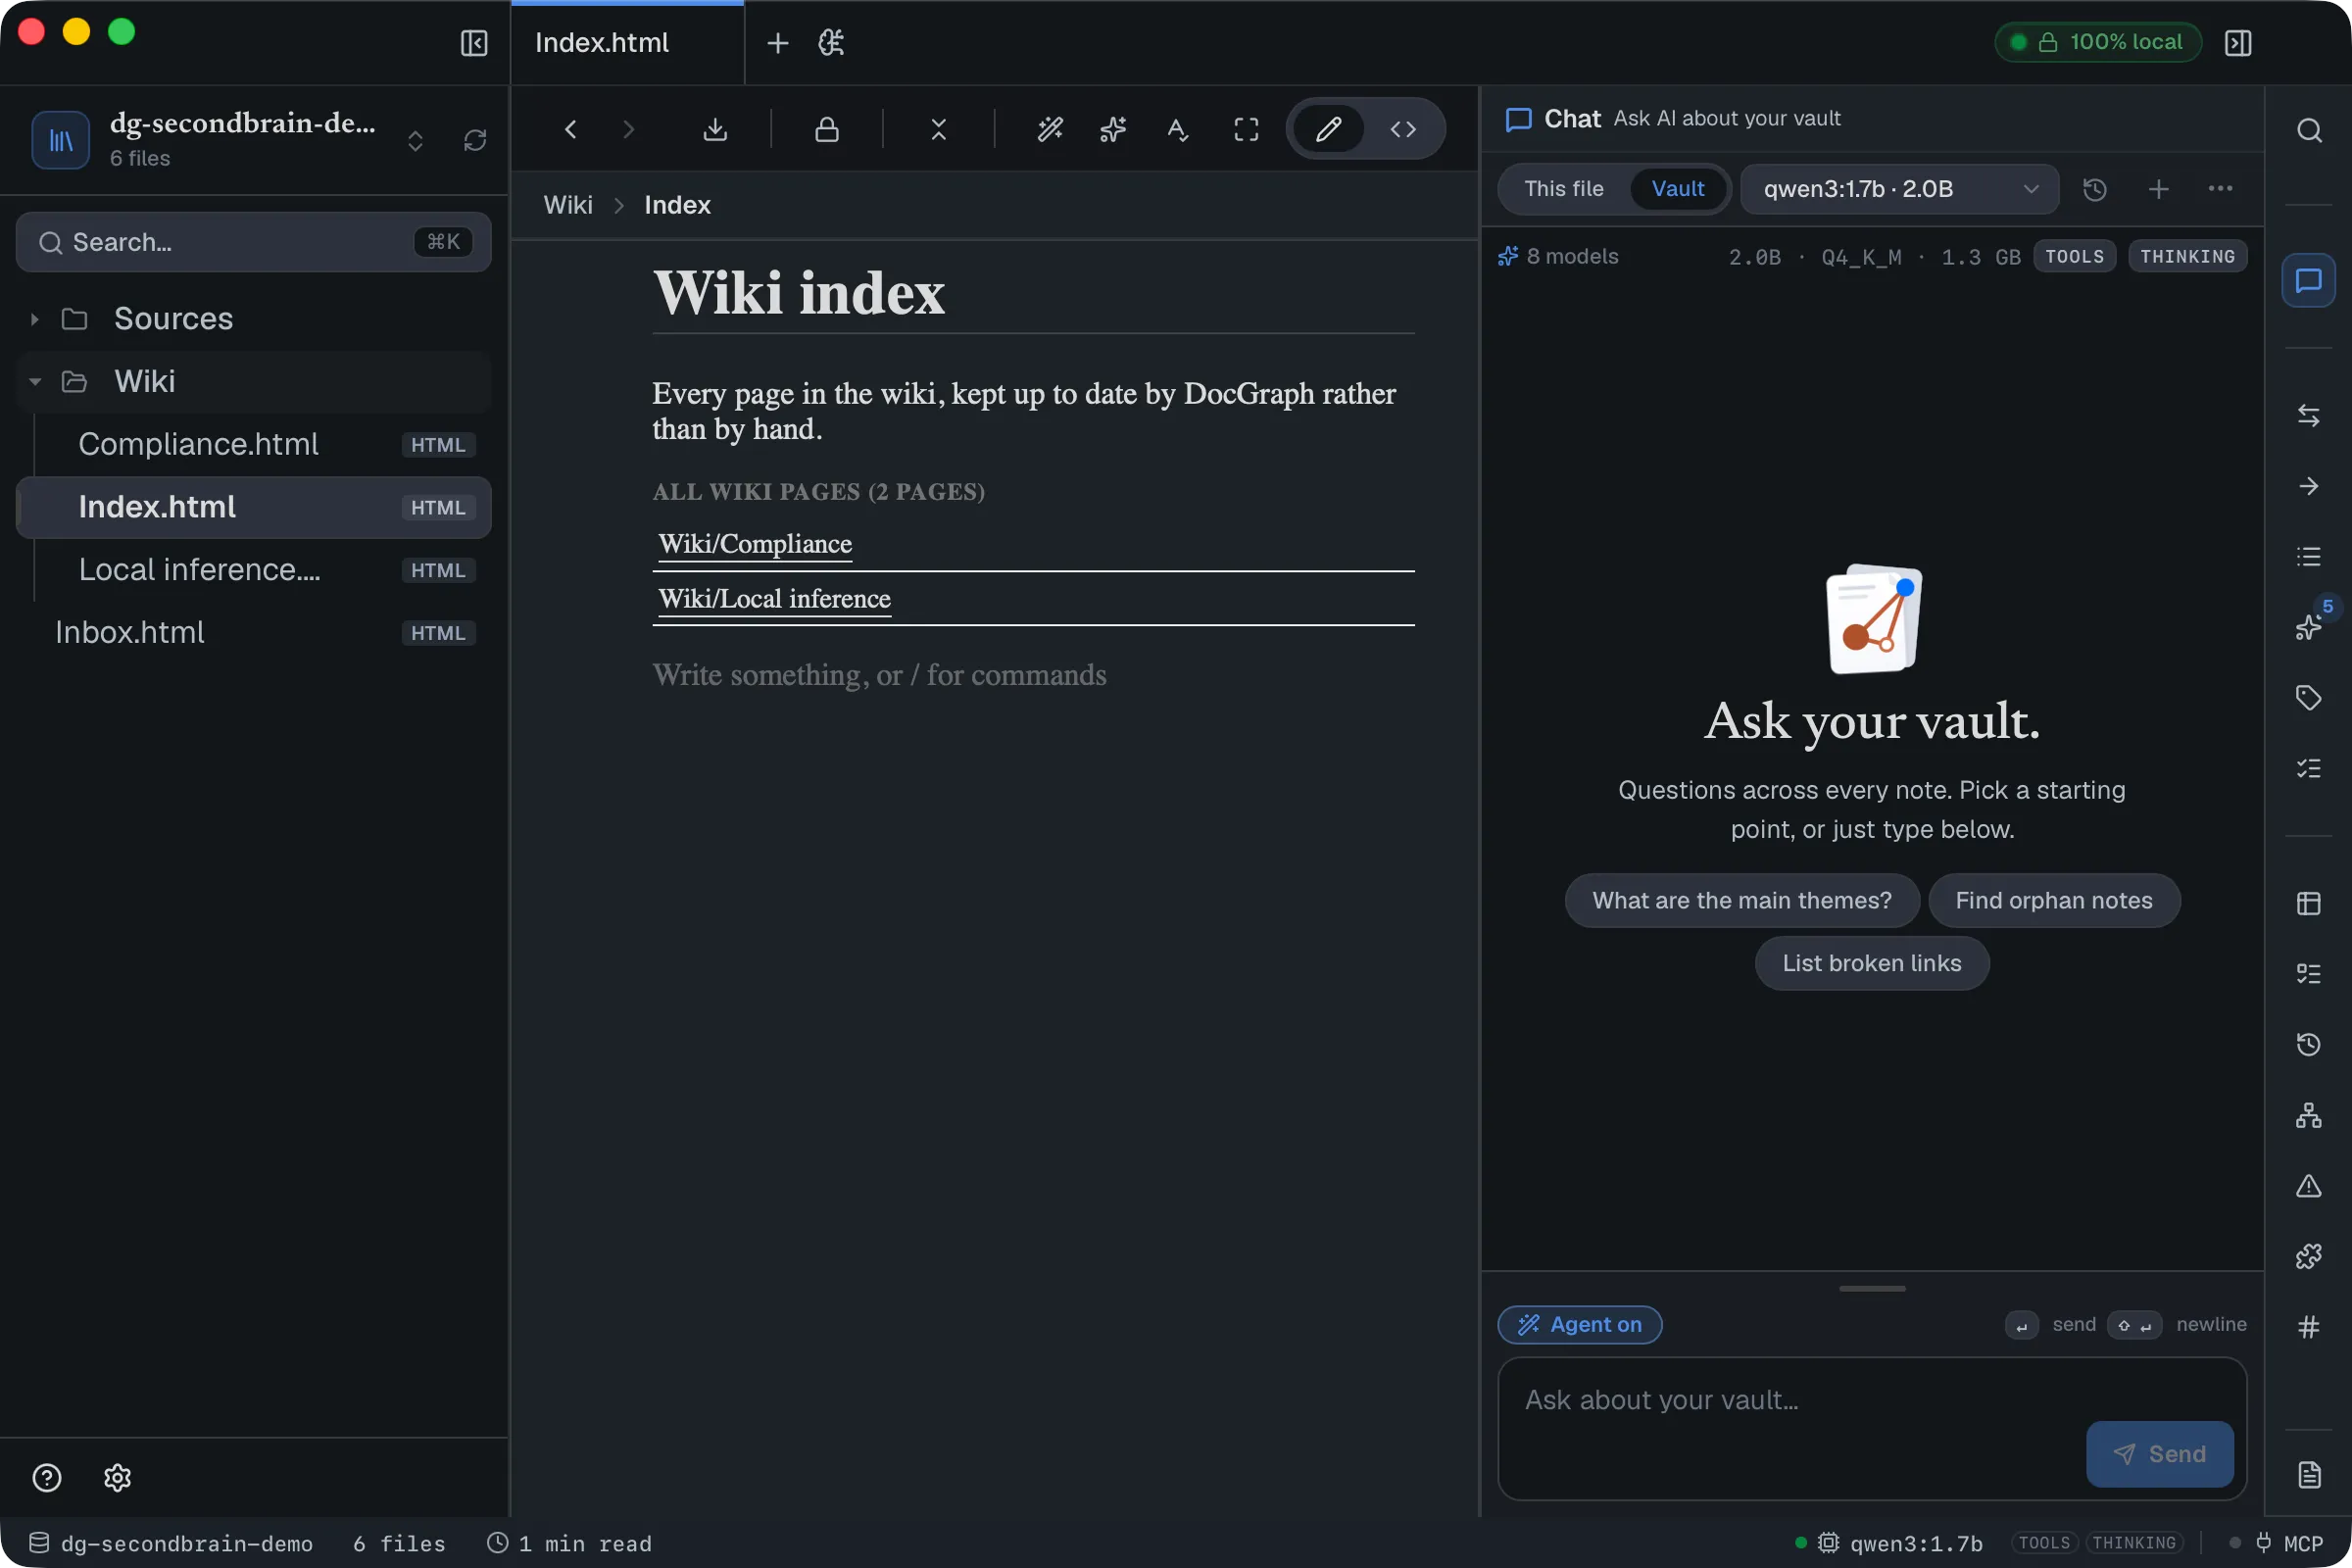
Task: Follow the Wiki/Local inference link
Action: pyautogui.click(x=774, y=598)
